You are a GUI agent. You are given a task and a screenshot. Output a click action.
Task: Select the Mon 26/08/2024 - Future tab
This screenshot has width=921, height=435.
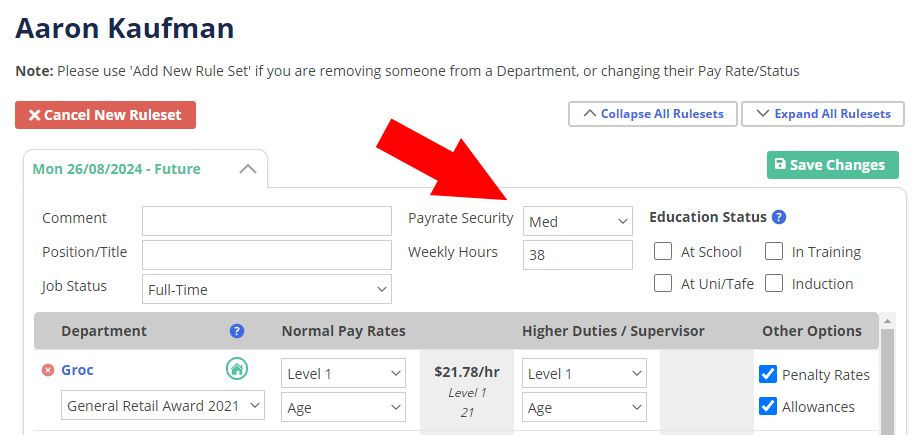click(117, 169)
